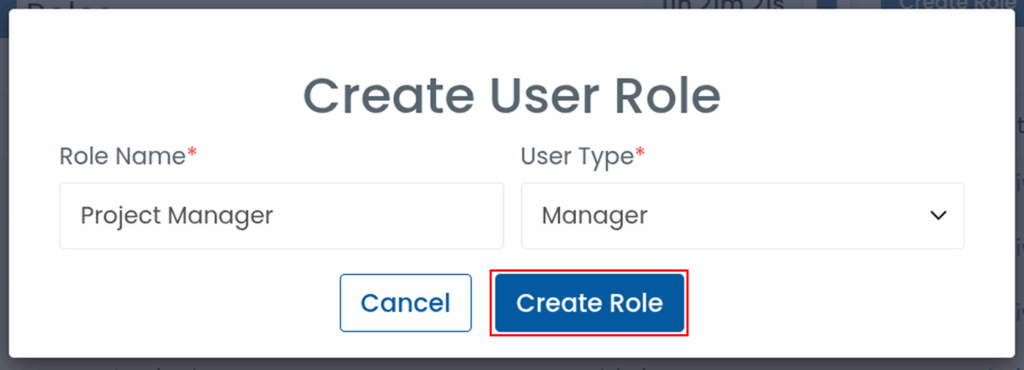Click the Project Manager text in Role Name

click(176, 215)
